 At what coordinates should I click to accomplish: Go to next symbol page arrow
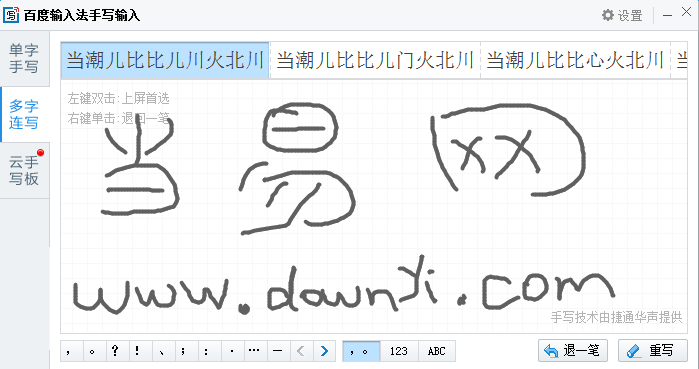click(325, 351)
